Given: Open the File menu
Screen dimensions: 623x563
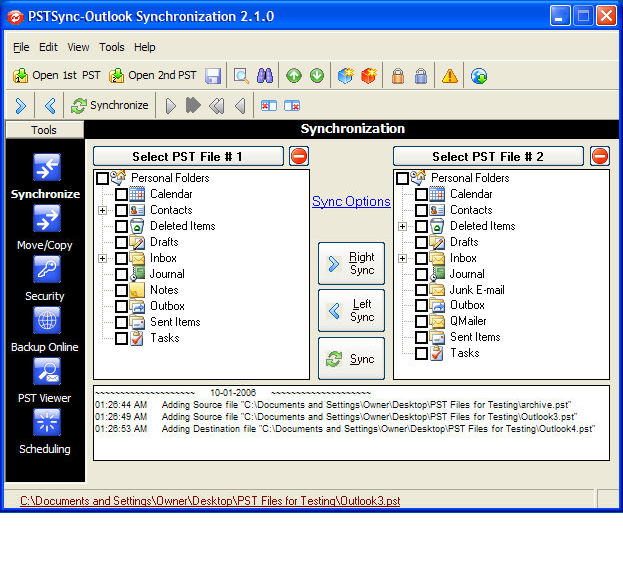Looking at the screenshot, I should pyautogui.click(x=21, y=47).
